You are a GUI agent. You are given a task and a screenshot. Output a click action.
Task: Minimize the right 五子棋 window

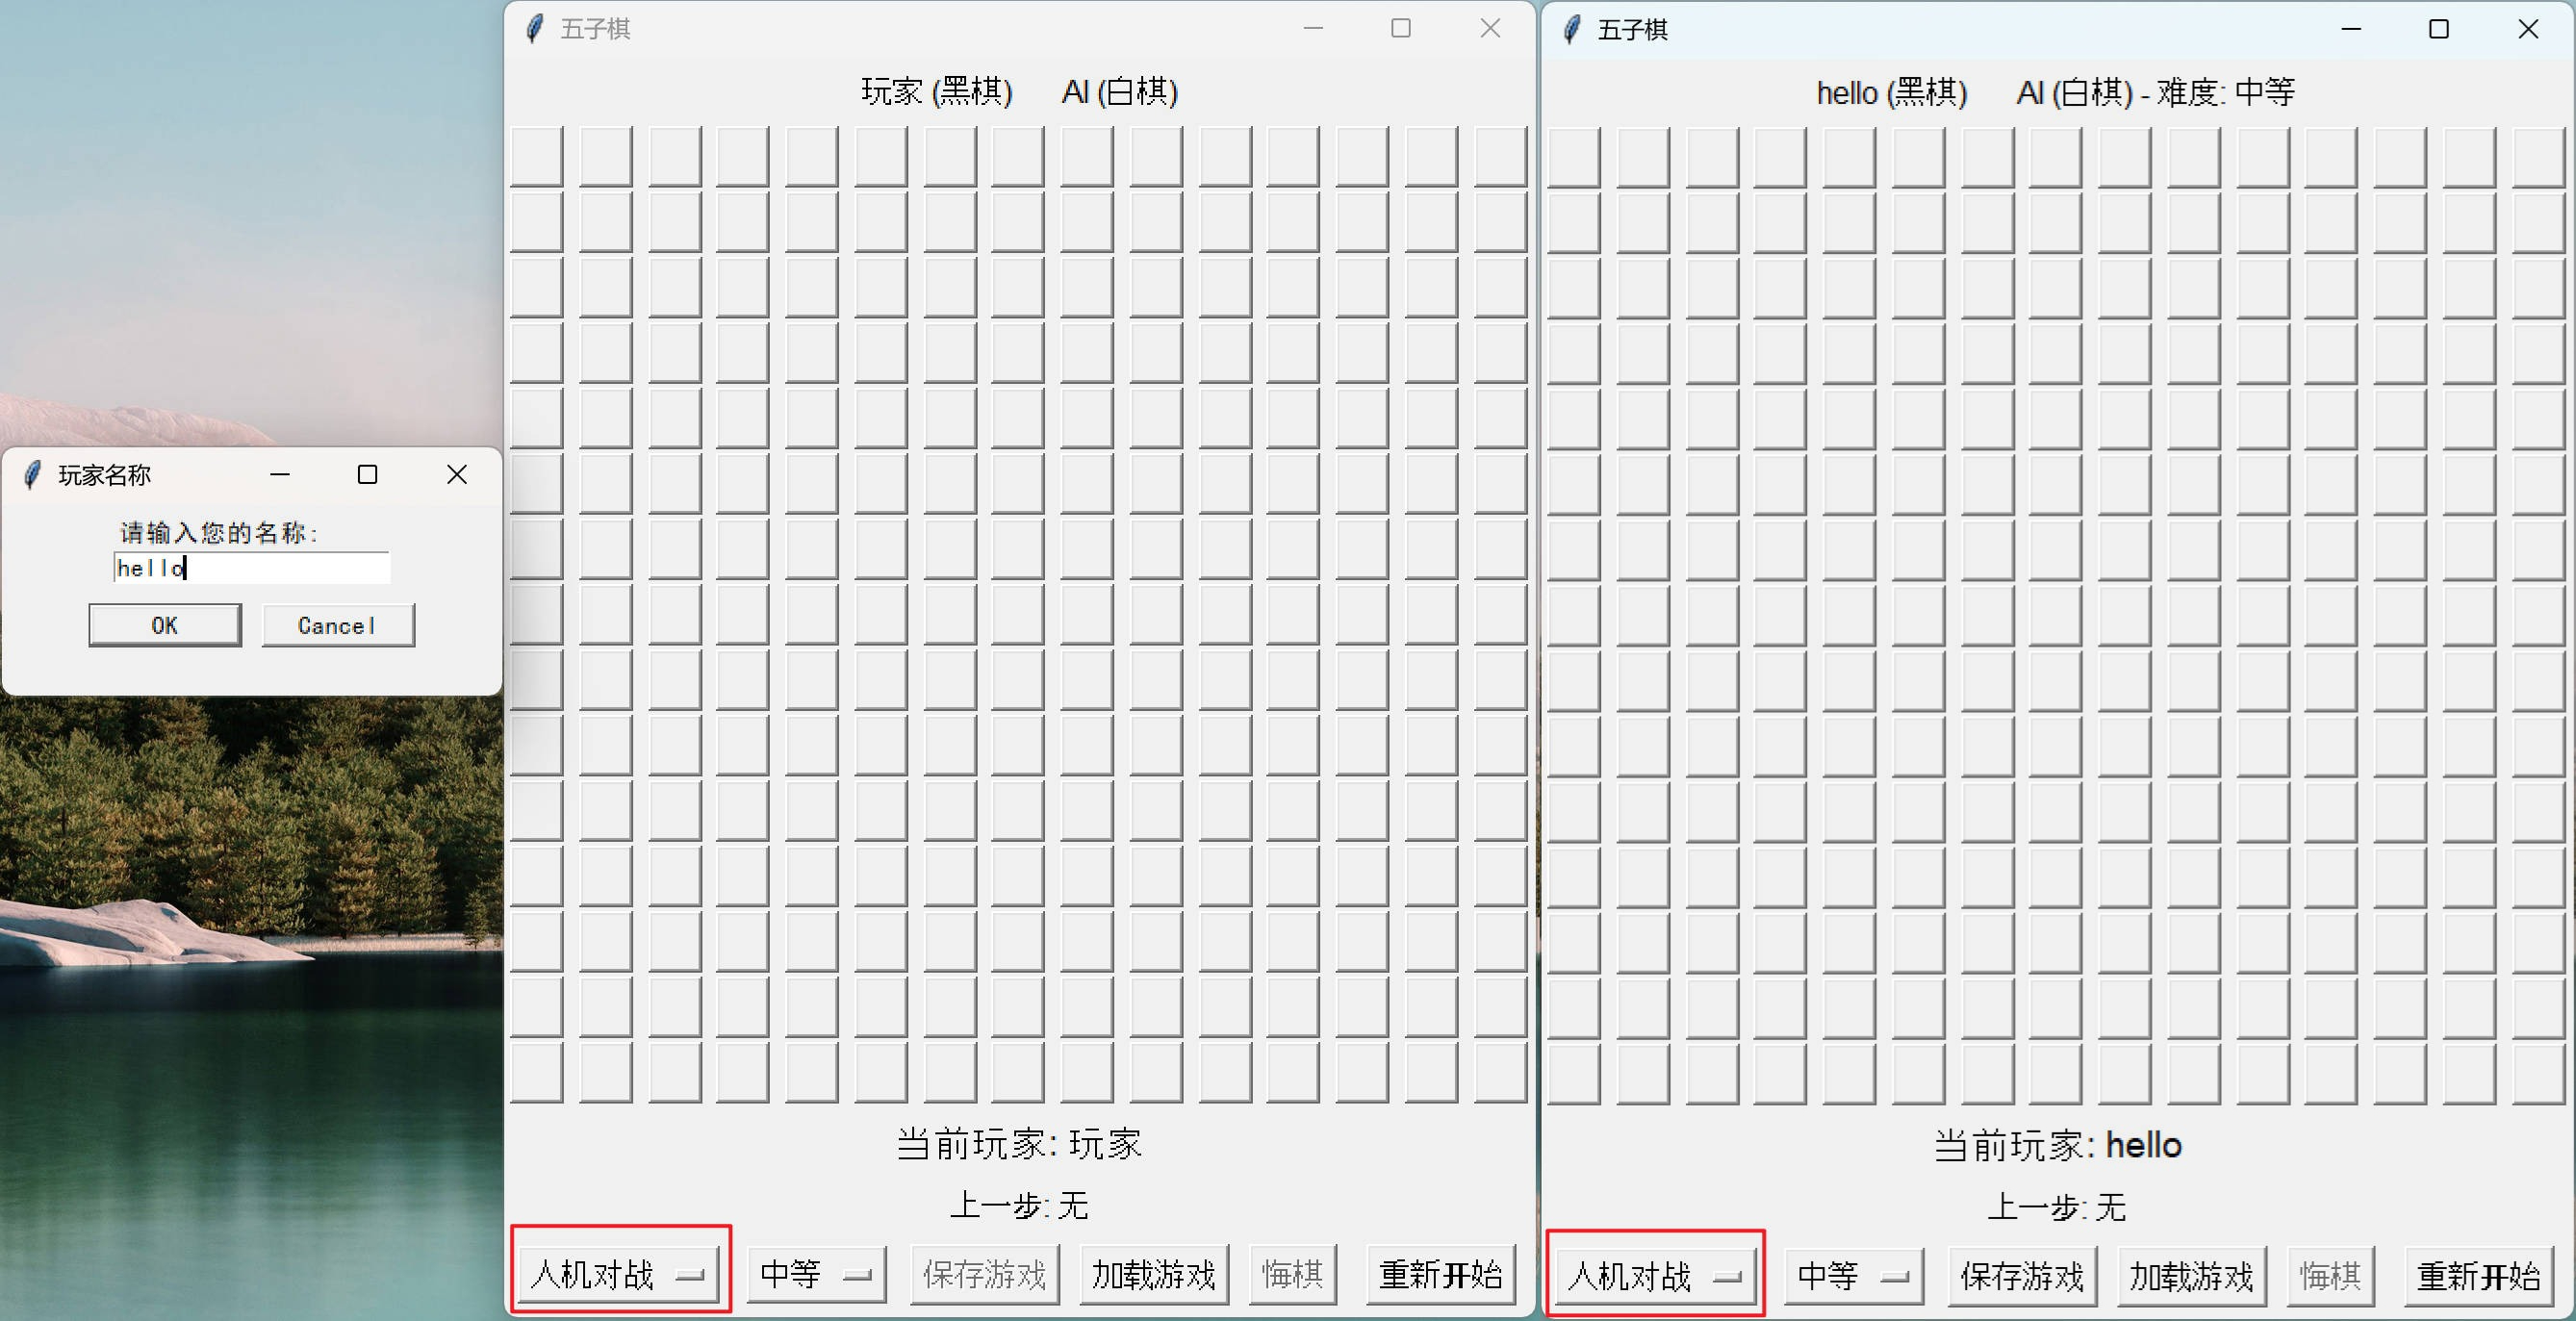click(x=2351, y=29)
